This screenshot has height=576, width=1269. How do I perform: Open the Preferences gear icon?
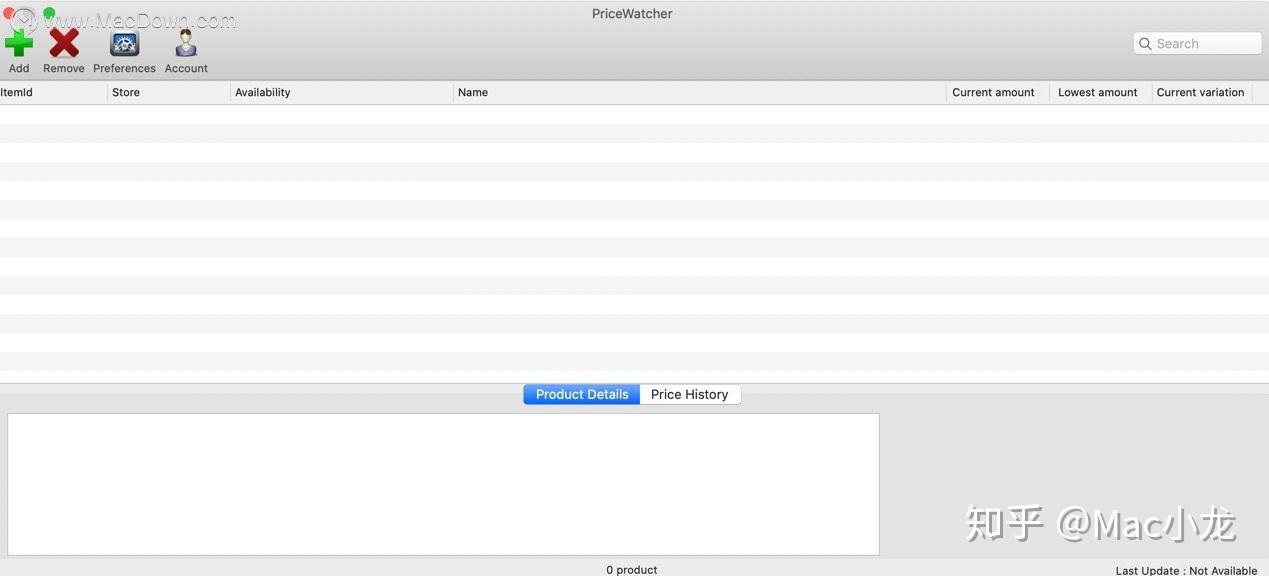(124, 42)
